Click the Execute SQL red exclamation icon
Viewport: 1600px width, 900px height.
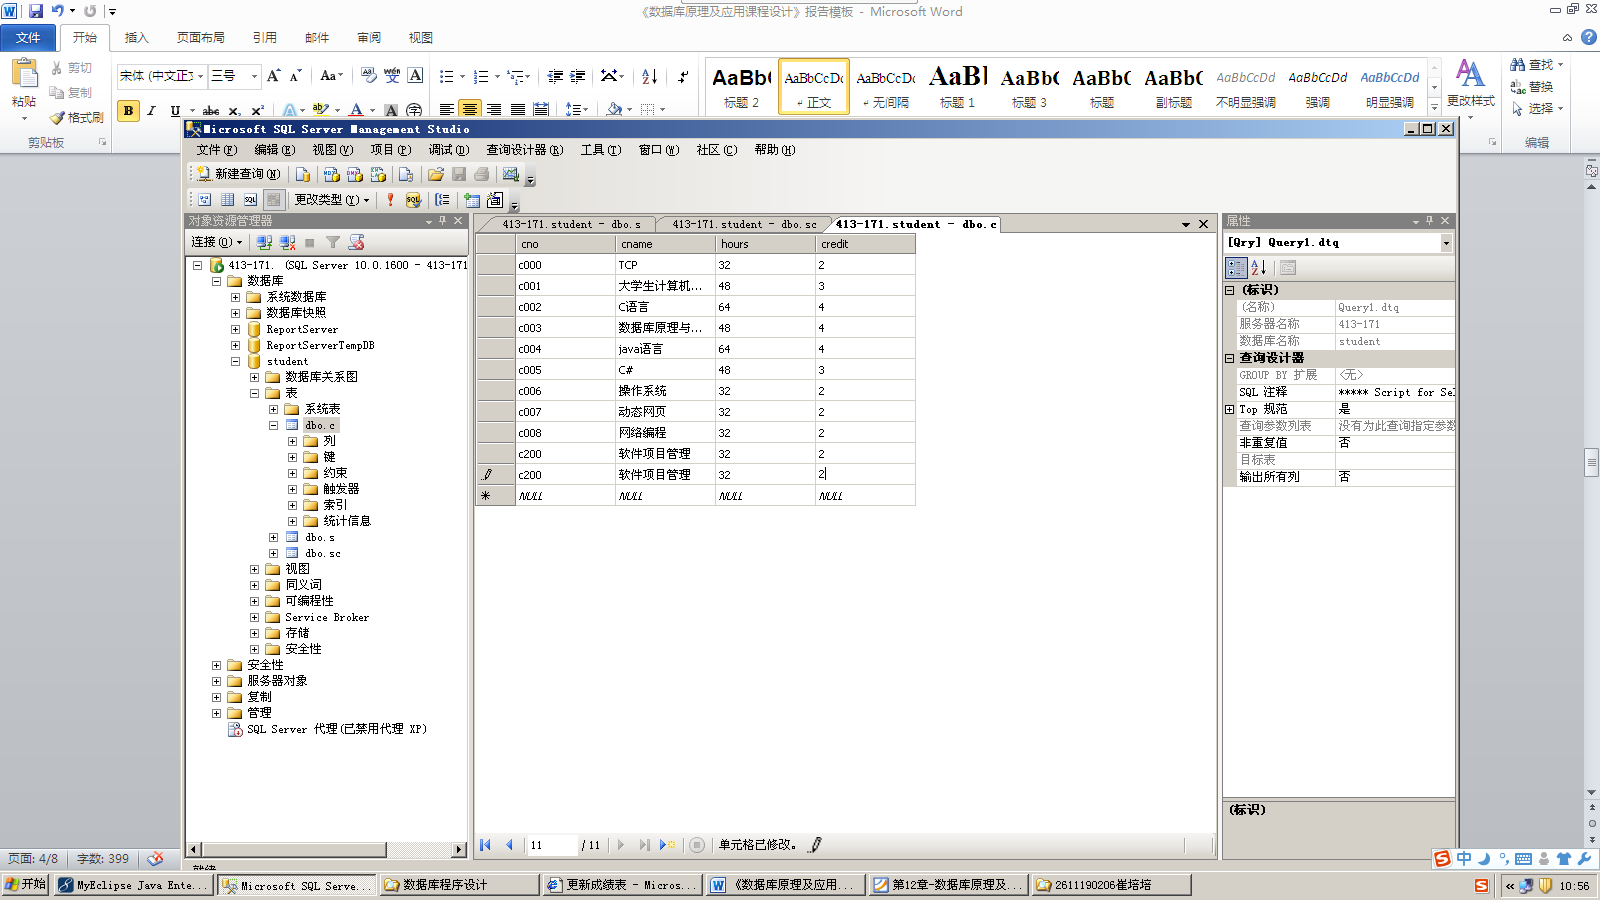pos(390,200)
